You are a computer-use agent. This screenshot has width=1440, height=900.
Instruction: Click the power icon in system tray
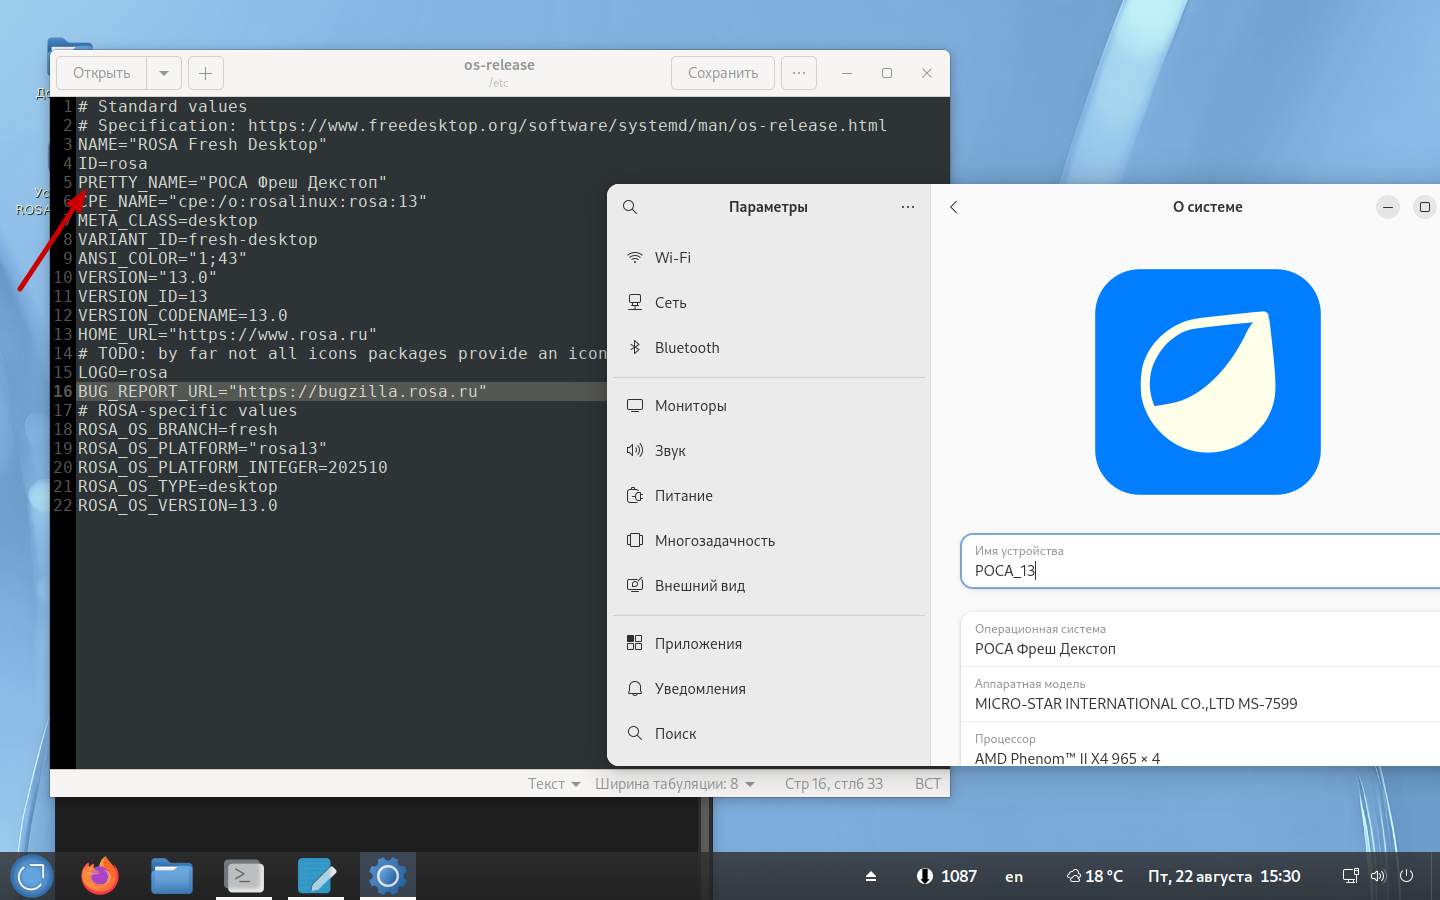click(x=1406, y=876)
